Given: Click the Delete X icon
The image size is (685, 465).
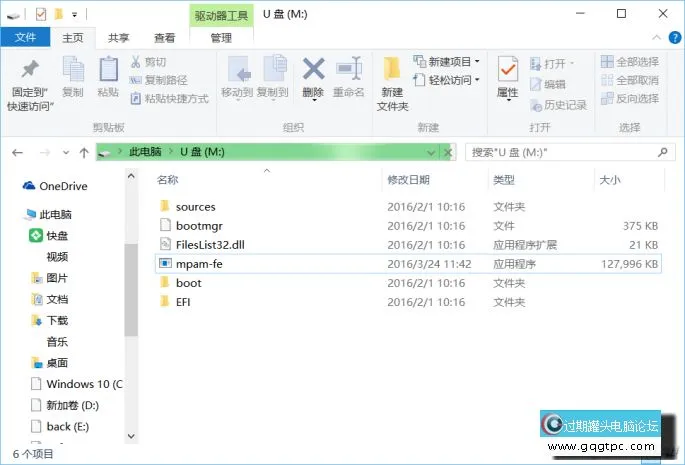Looking at the screenshot, I should coord(313,69).
